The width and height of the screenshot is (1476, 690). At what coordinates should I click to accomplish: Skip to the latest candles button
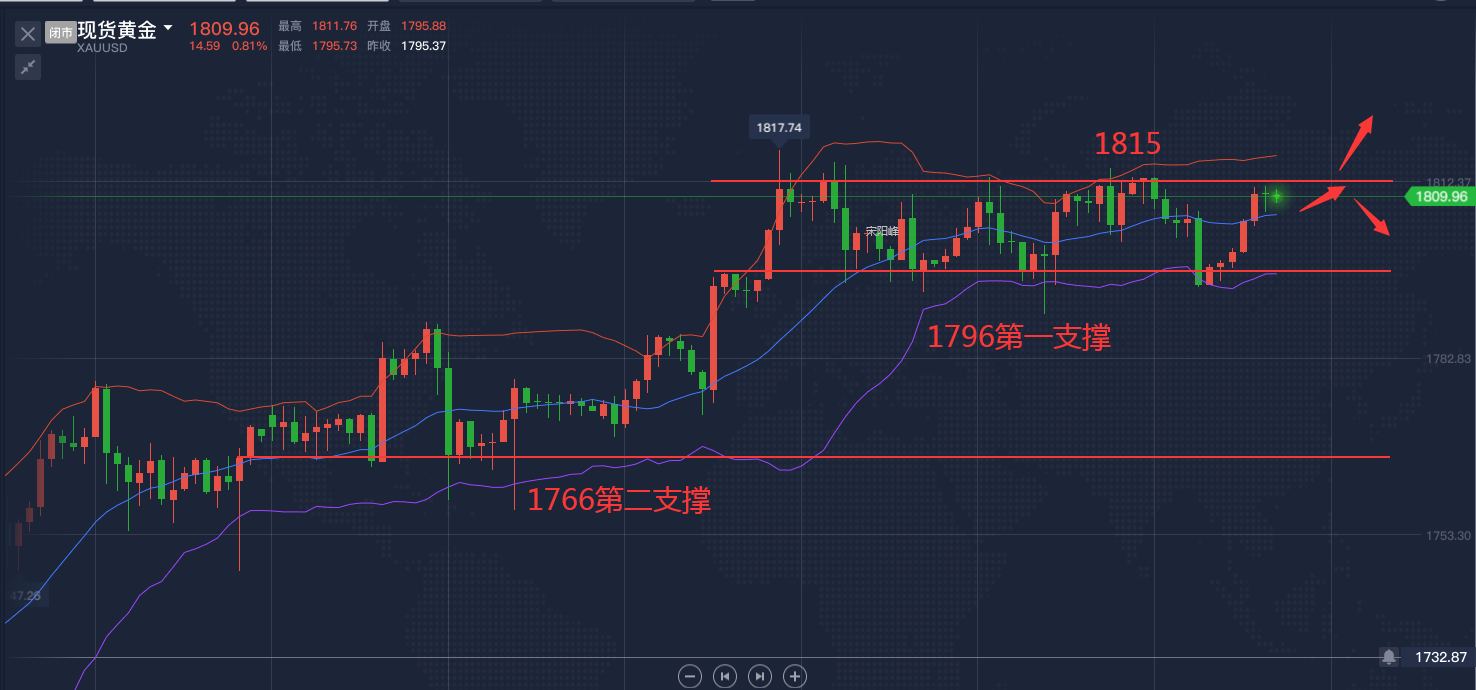coord(760,676)
